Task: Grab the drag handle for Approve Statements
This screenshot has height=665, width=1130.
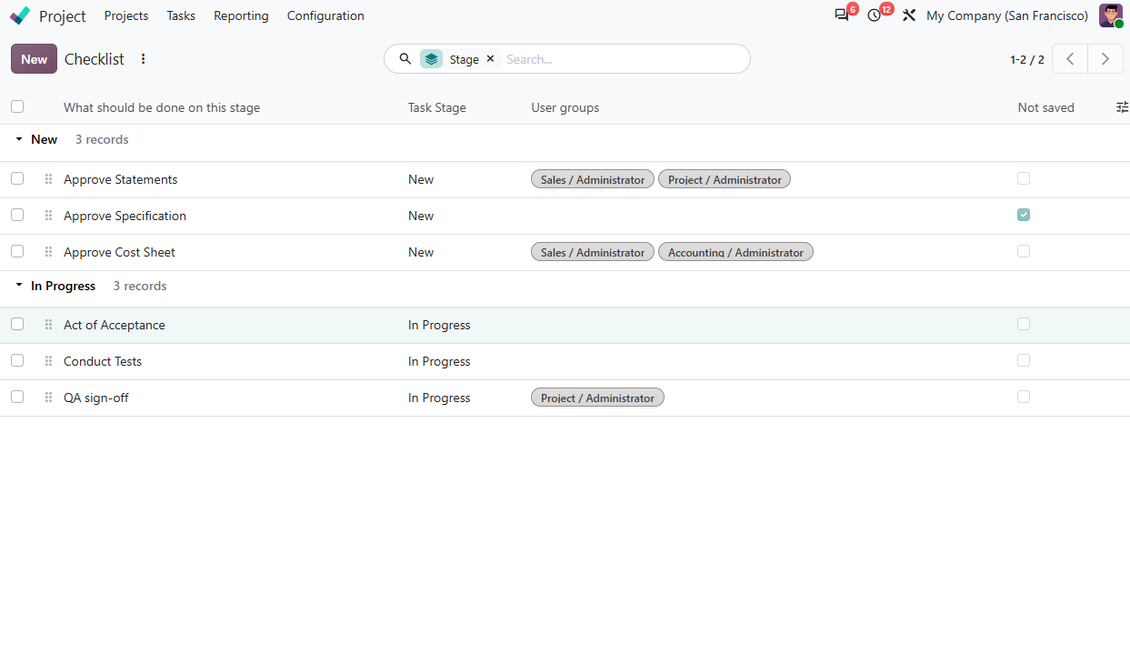Action: pyautogui.click(x=48, y=179)
